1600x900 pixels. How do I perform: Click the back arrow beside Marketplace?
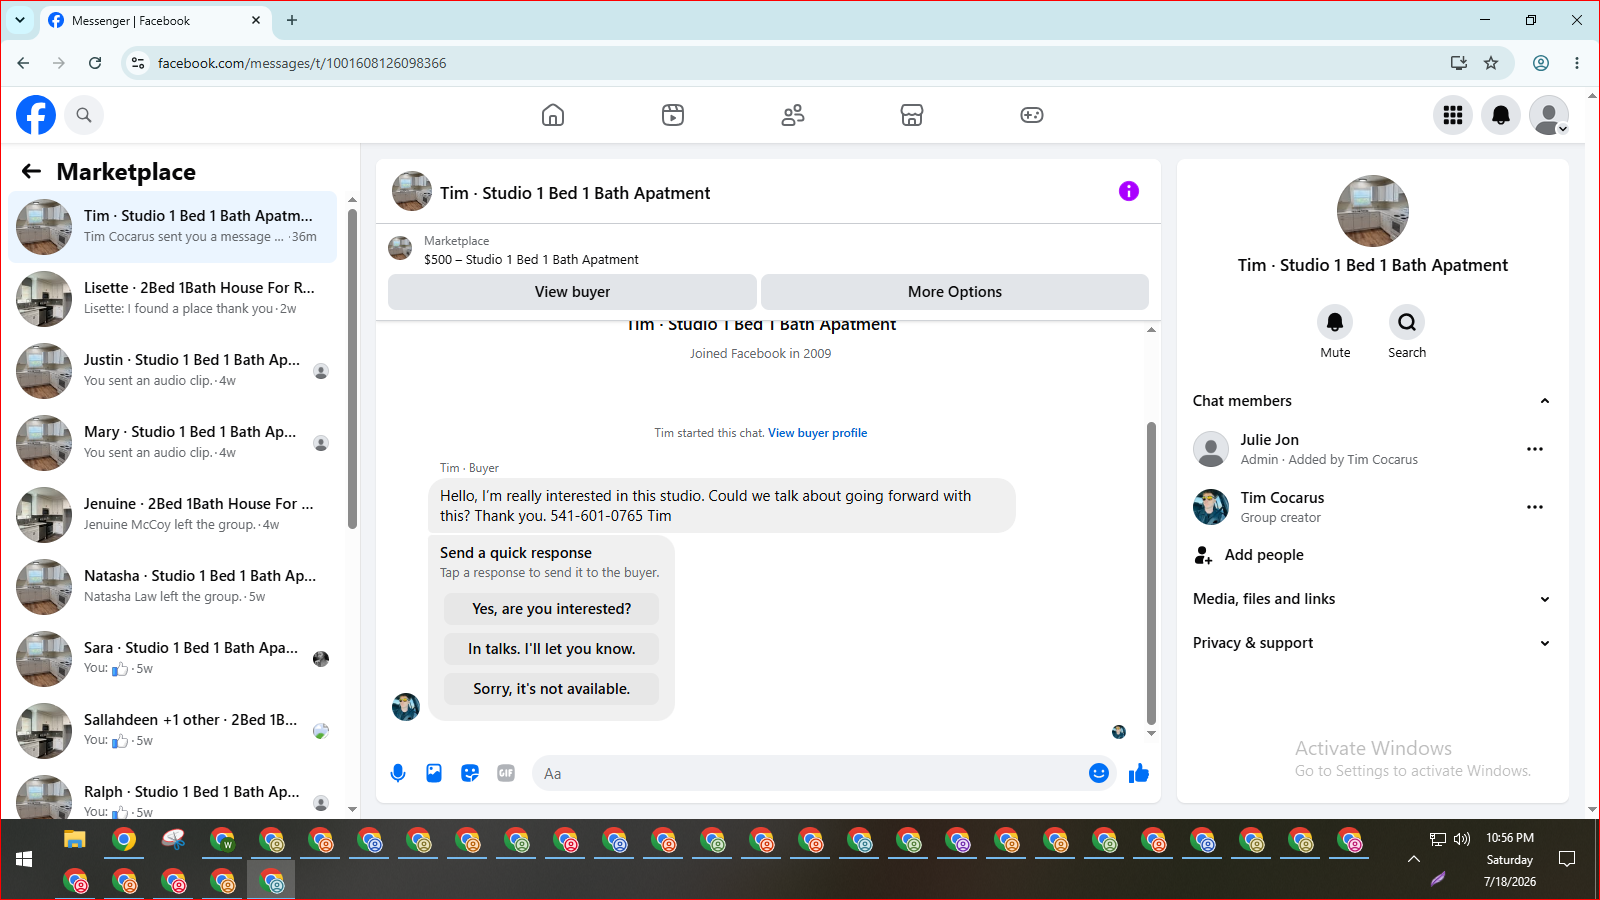point(31,171)
